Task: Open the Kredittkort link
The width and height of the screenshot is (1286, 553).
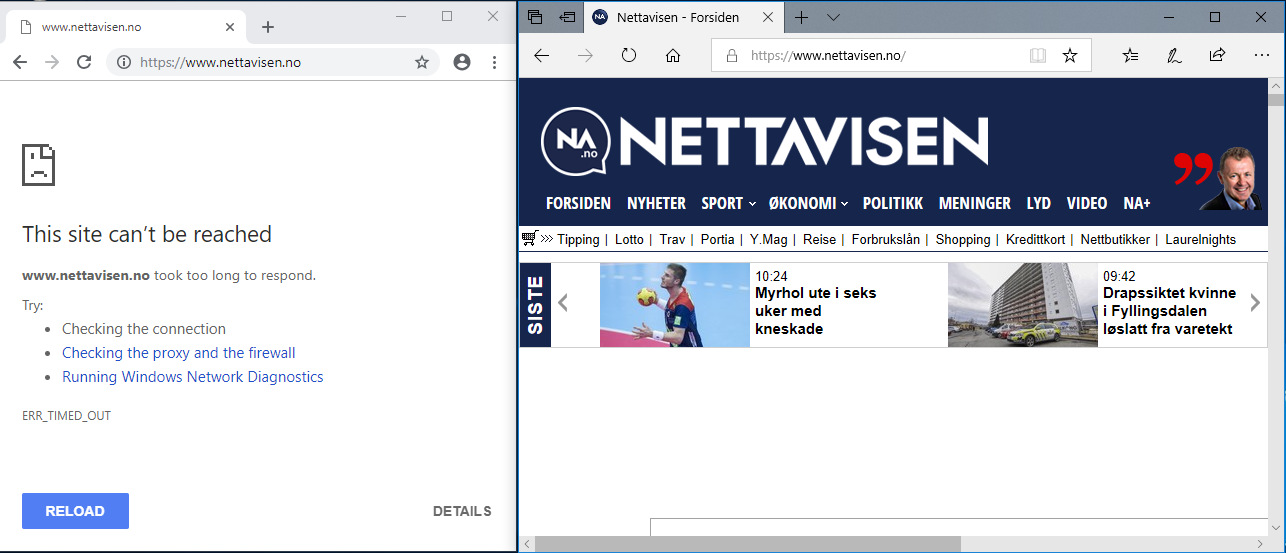Action: click(x=1035, y=240)
